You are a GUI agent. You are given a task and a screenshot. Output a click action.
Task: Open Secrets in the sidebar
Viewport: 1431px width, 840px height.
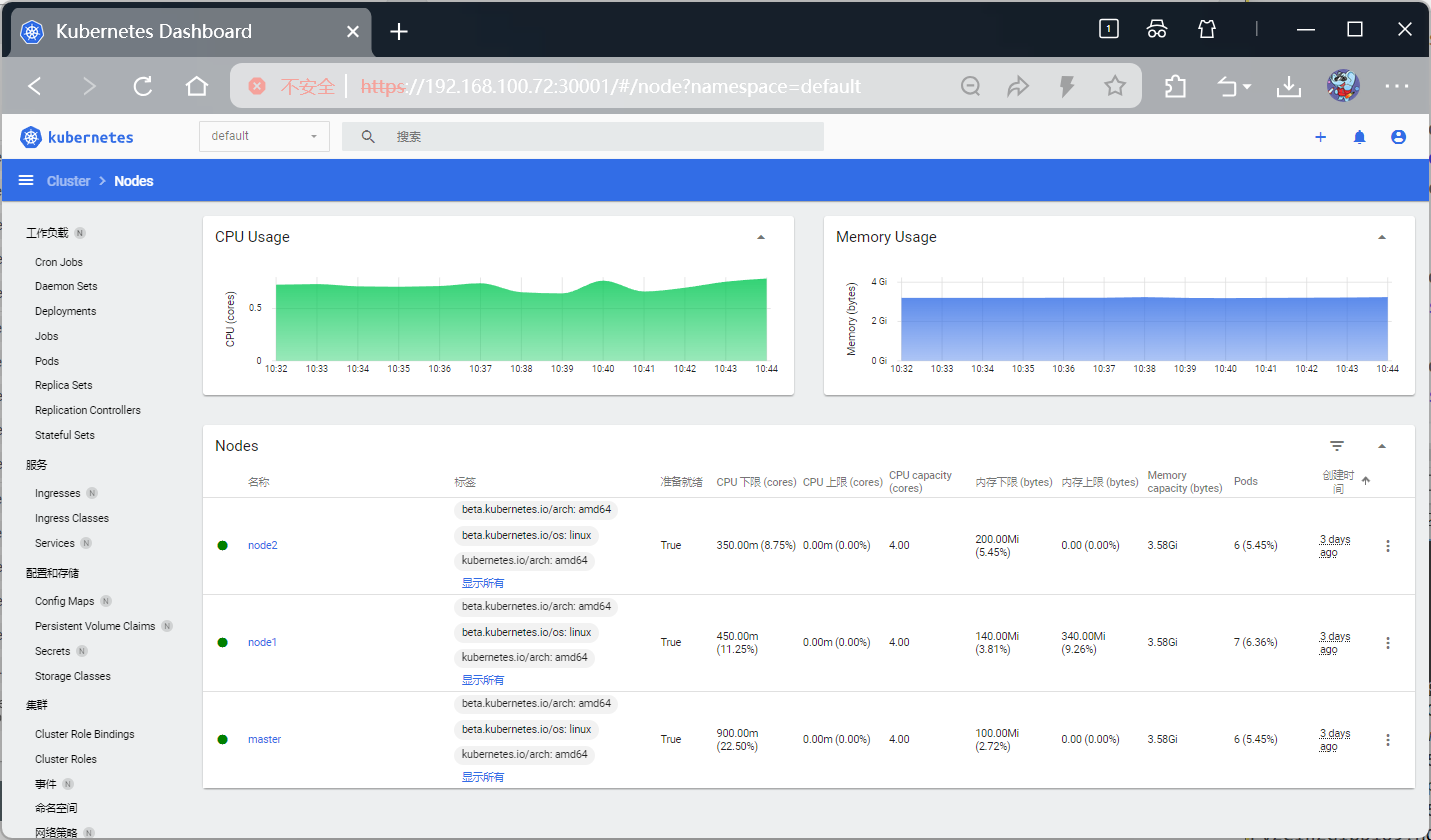click(x=53, y=651)
